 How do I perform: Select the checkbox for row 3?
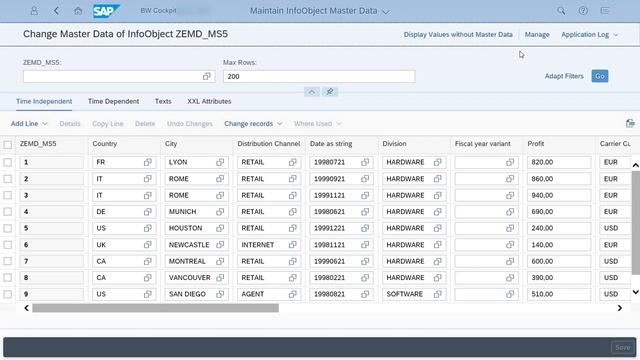[8, 195]
